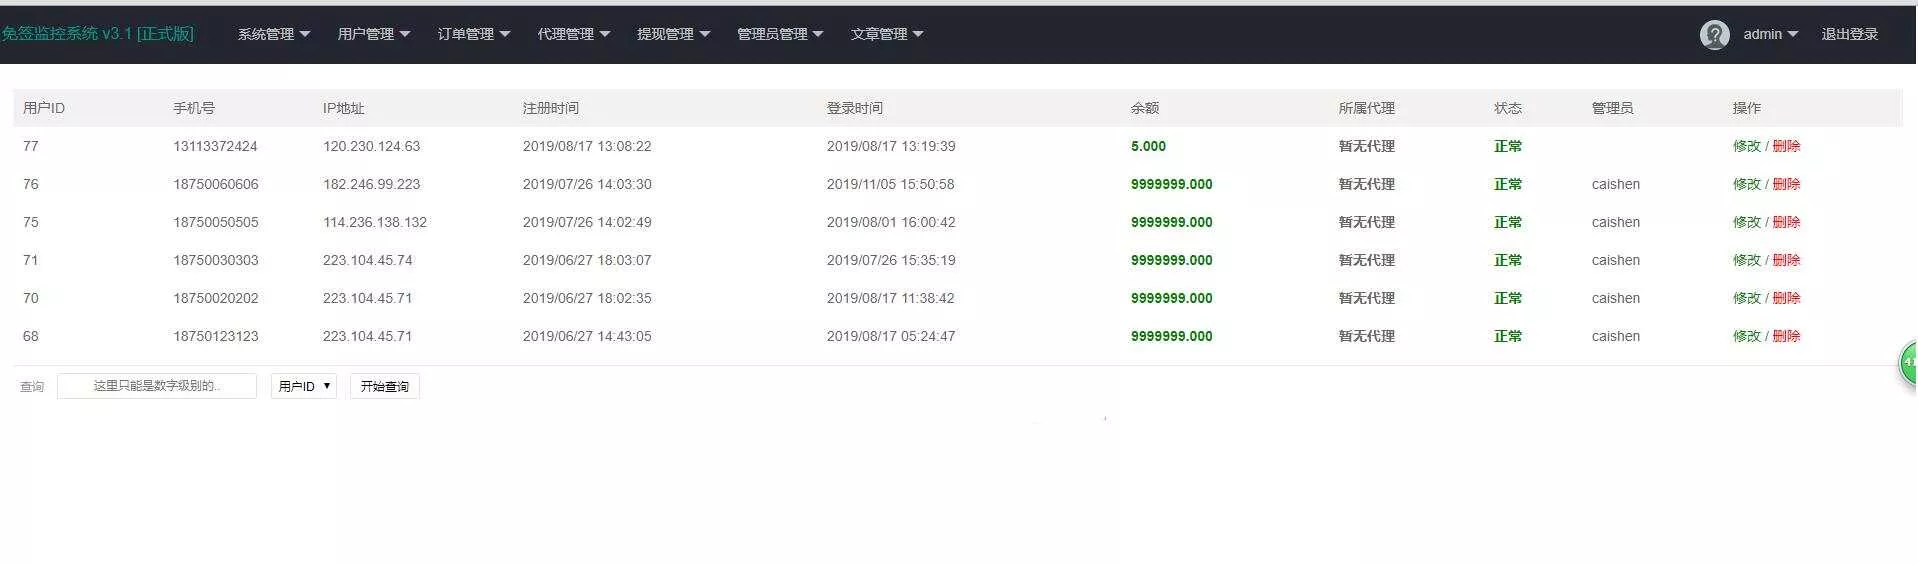Select phone number 18750020202
Viewport: 1918px width, 564px height.
point(215,298)
